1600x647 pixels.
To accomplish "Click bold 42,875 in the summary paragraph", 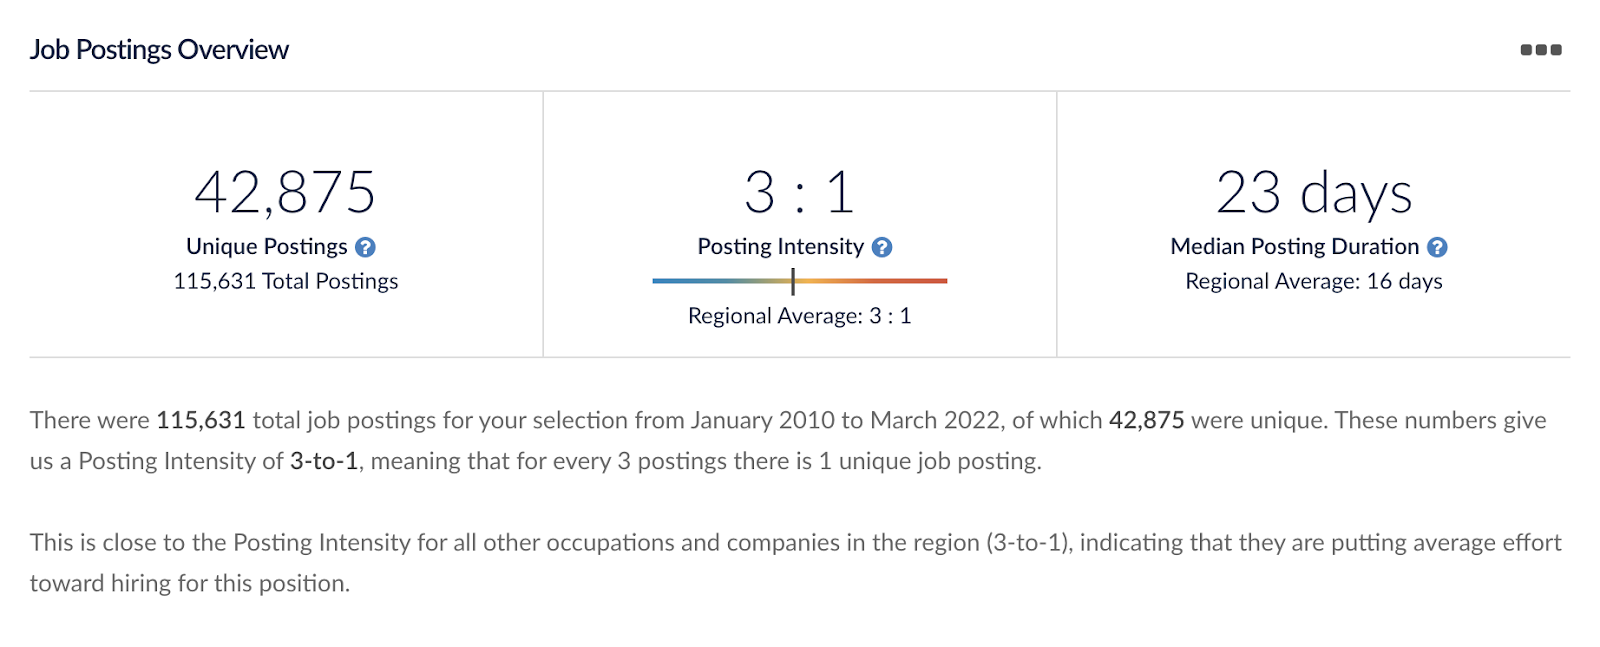I will pos(1146,420).
